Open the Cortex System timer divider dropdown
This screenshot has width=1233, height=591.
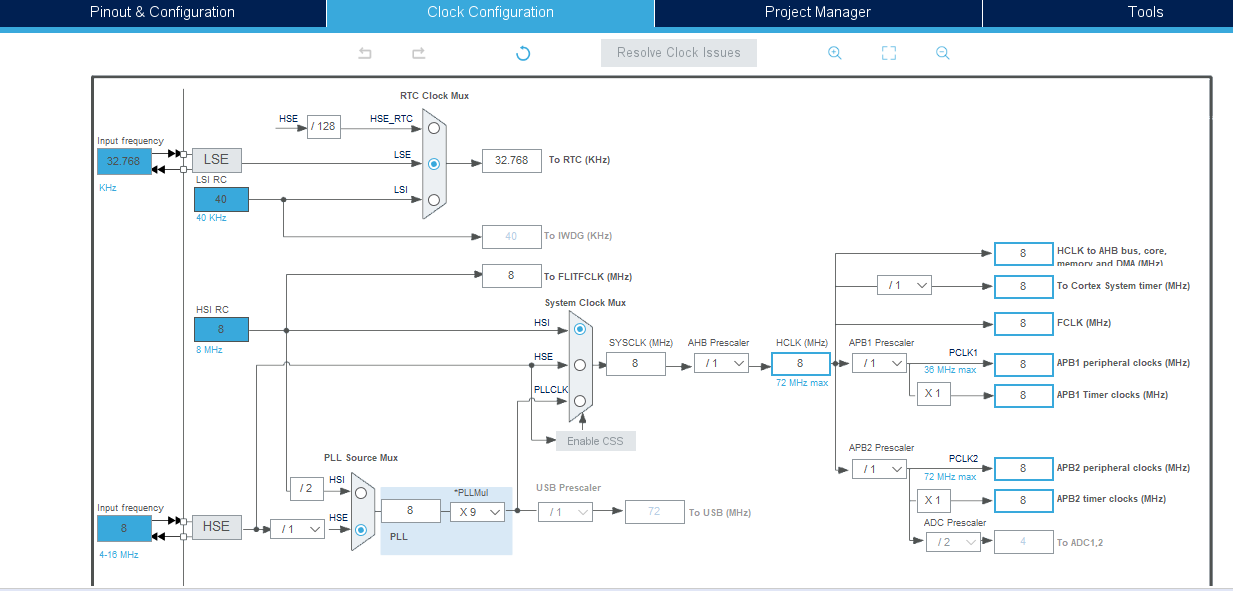[x=905, y=285]
